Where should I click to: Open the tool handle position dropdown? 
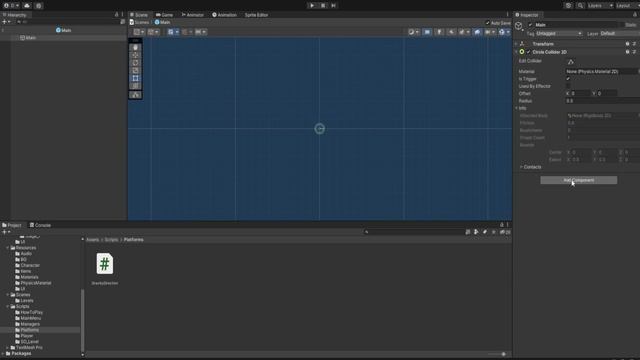139,32
